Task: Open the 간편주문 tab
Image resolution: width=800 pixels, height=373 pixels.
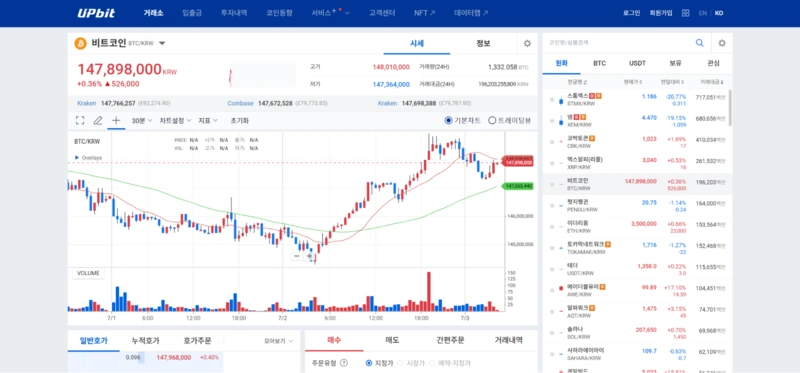Action: (451, 340)
